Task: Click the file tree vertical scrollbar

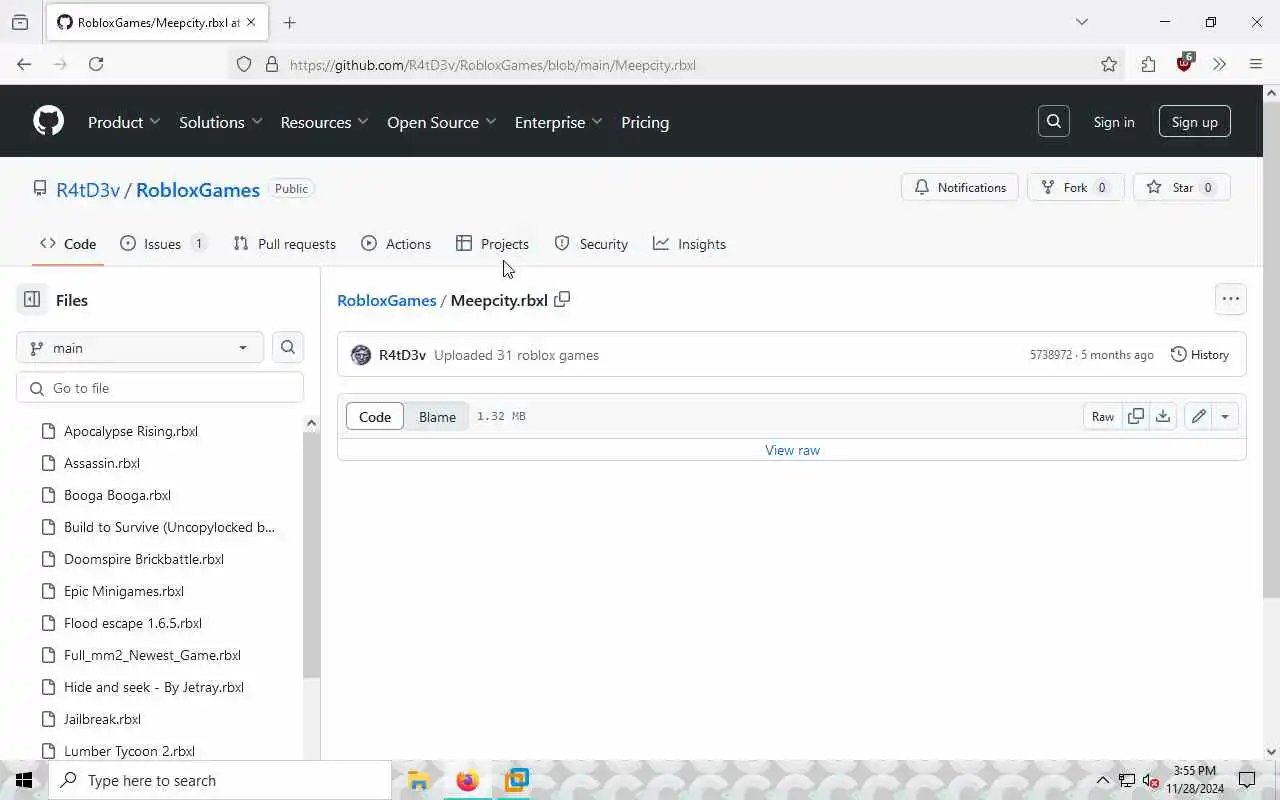Action: [x=311, y=555]
